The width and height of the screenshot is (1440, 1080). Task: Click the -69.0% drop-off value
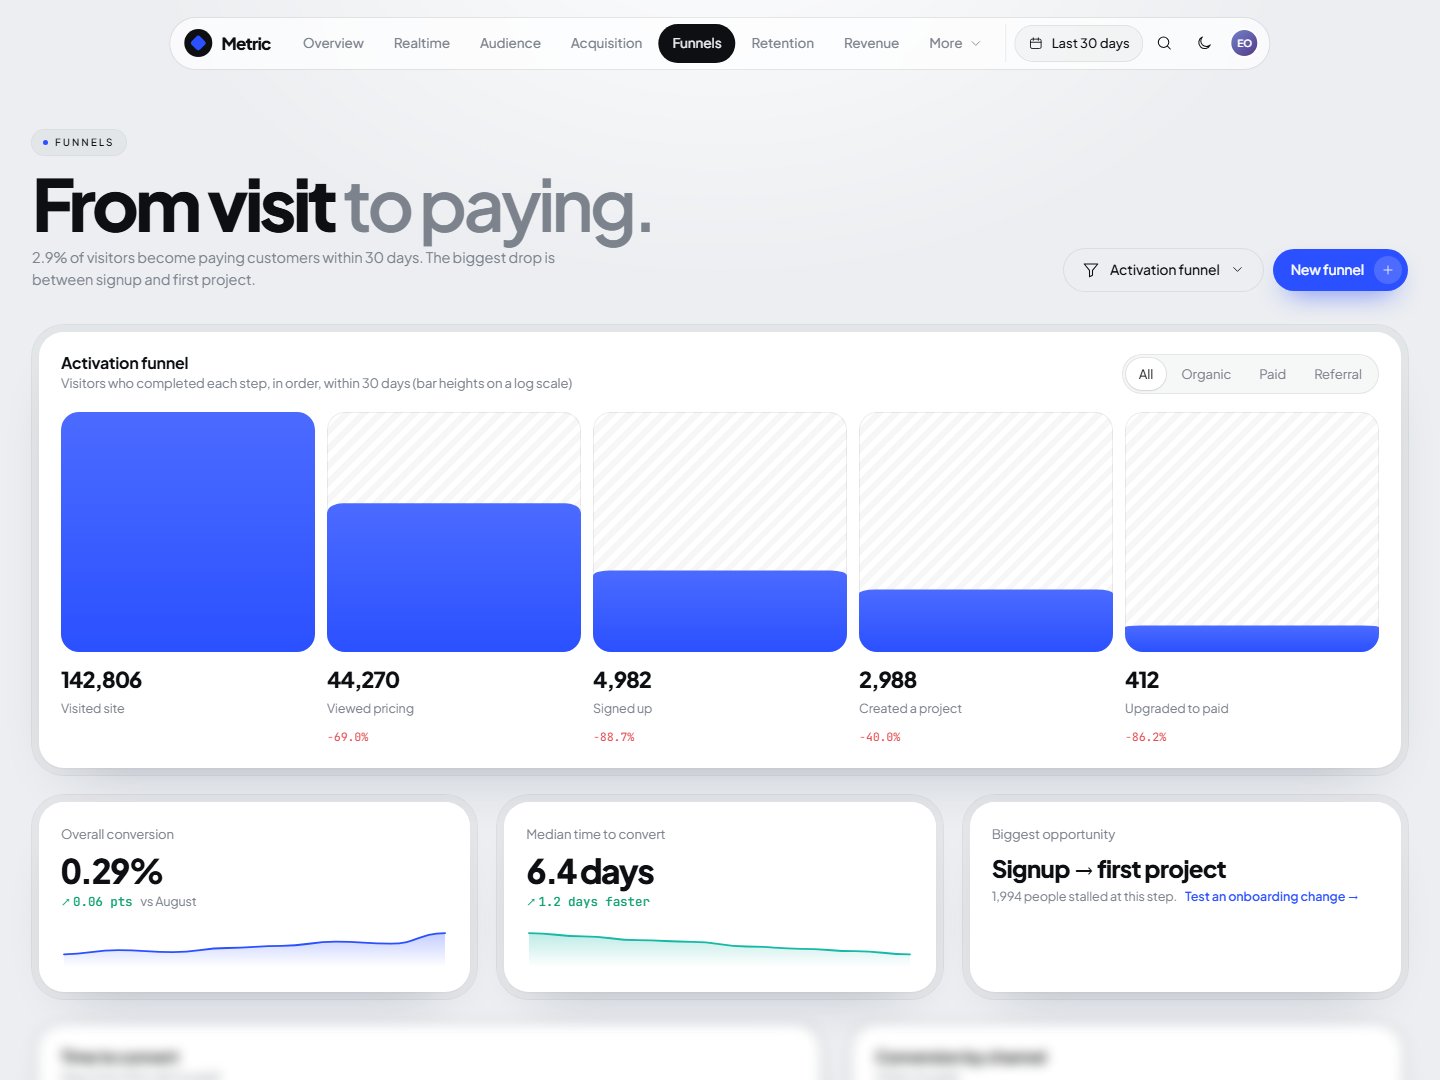point(348,737)
